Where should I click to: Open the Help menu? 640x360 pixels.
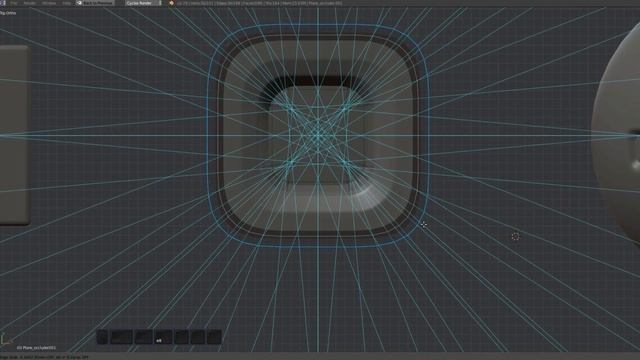pyautogui.click(x=67, y=3)
